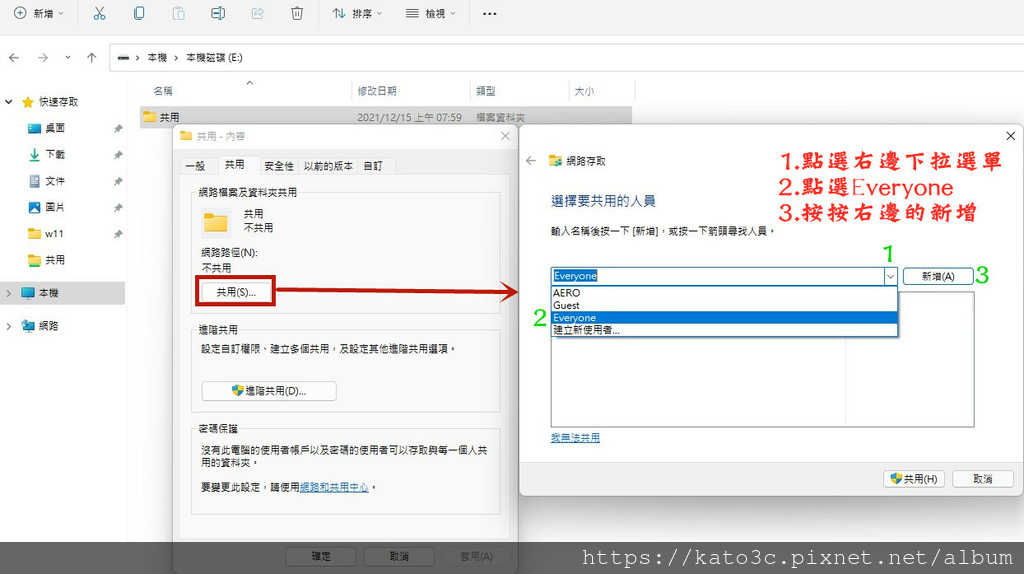Collapse the 快速存取 section chevron
The height and width of the screenshot is (574, 1024).
coord(9,102)
